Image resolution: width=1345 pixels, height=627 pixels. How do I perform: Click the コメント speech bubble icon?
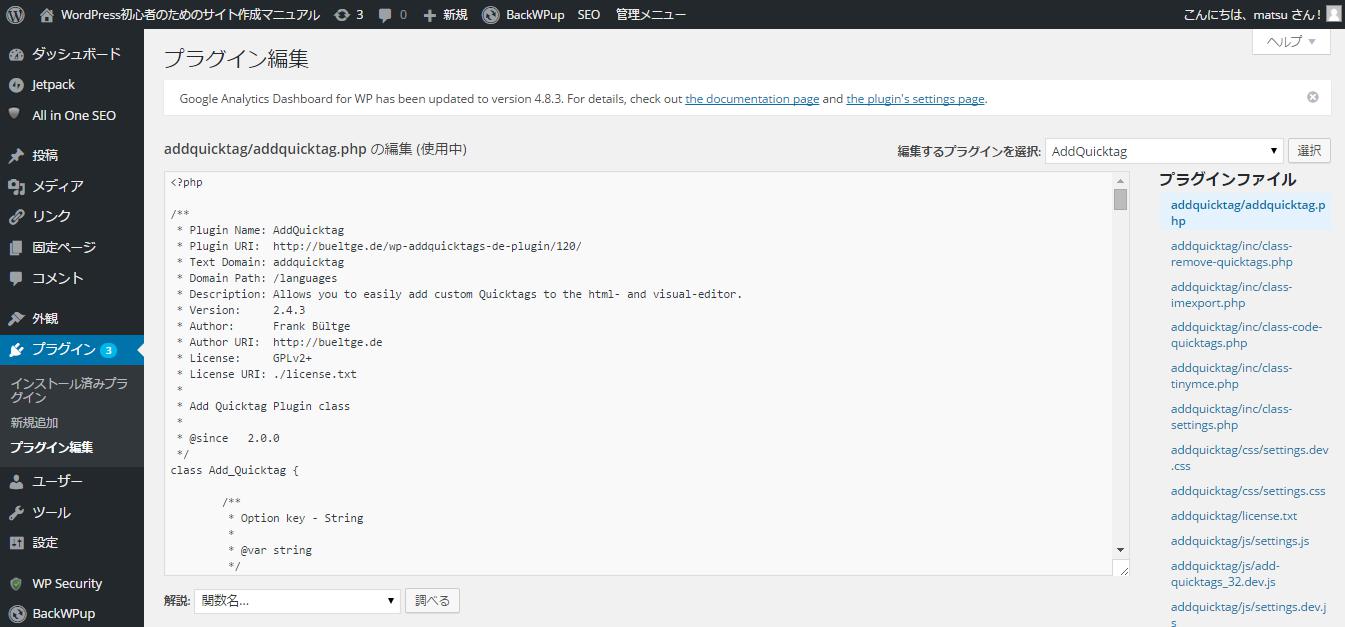[16, 278]
